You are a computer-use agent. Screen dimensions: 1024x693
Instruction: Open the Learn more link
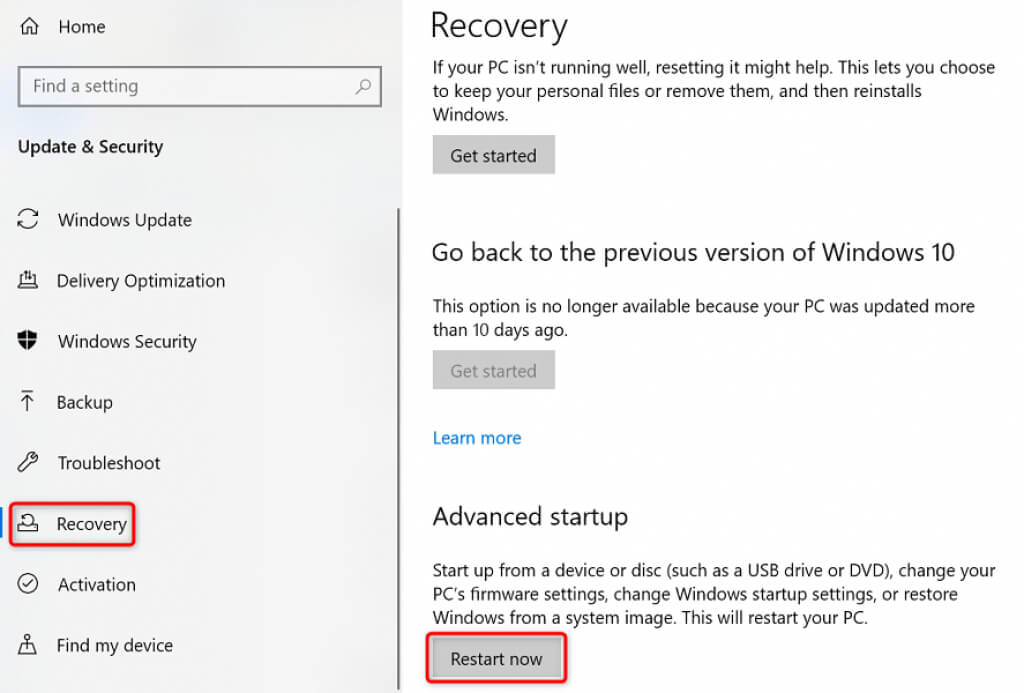pos(476,438)
